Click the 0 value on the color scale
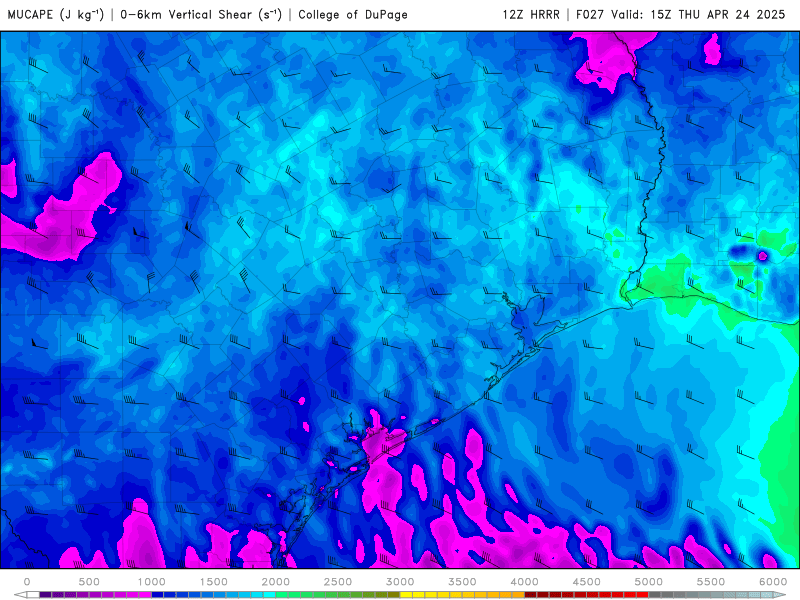800x600 pixels. pos(27,582)
